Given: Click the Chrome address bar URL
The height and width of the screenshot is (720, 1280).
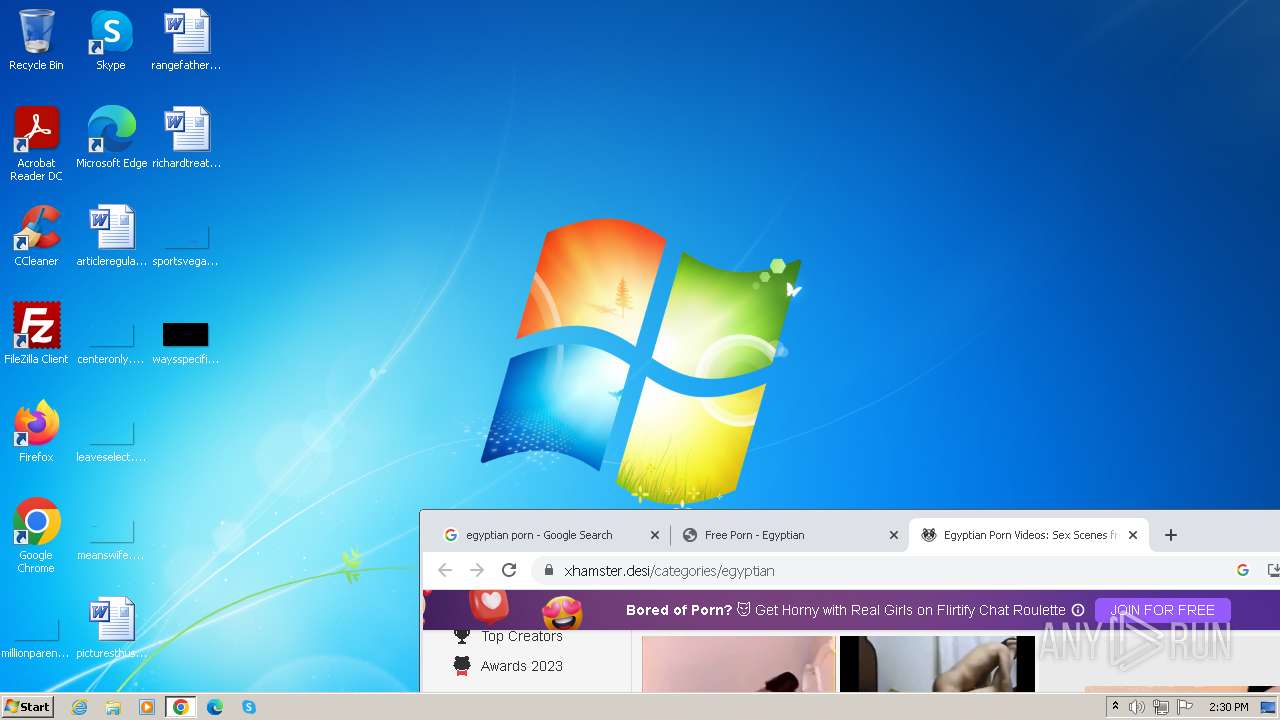Looking at the screenshot, I should pos(669,571).
